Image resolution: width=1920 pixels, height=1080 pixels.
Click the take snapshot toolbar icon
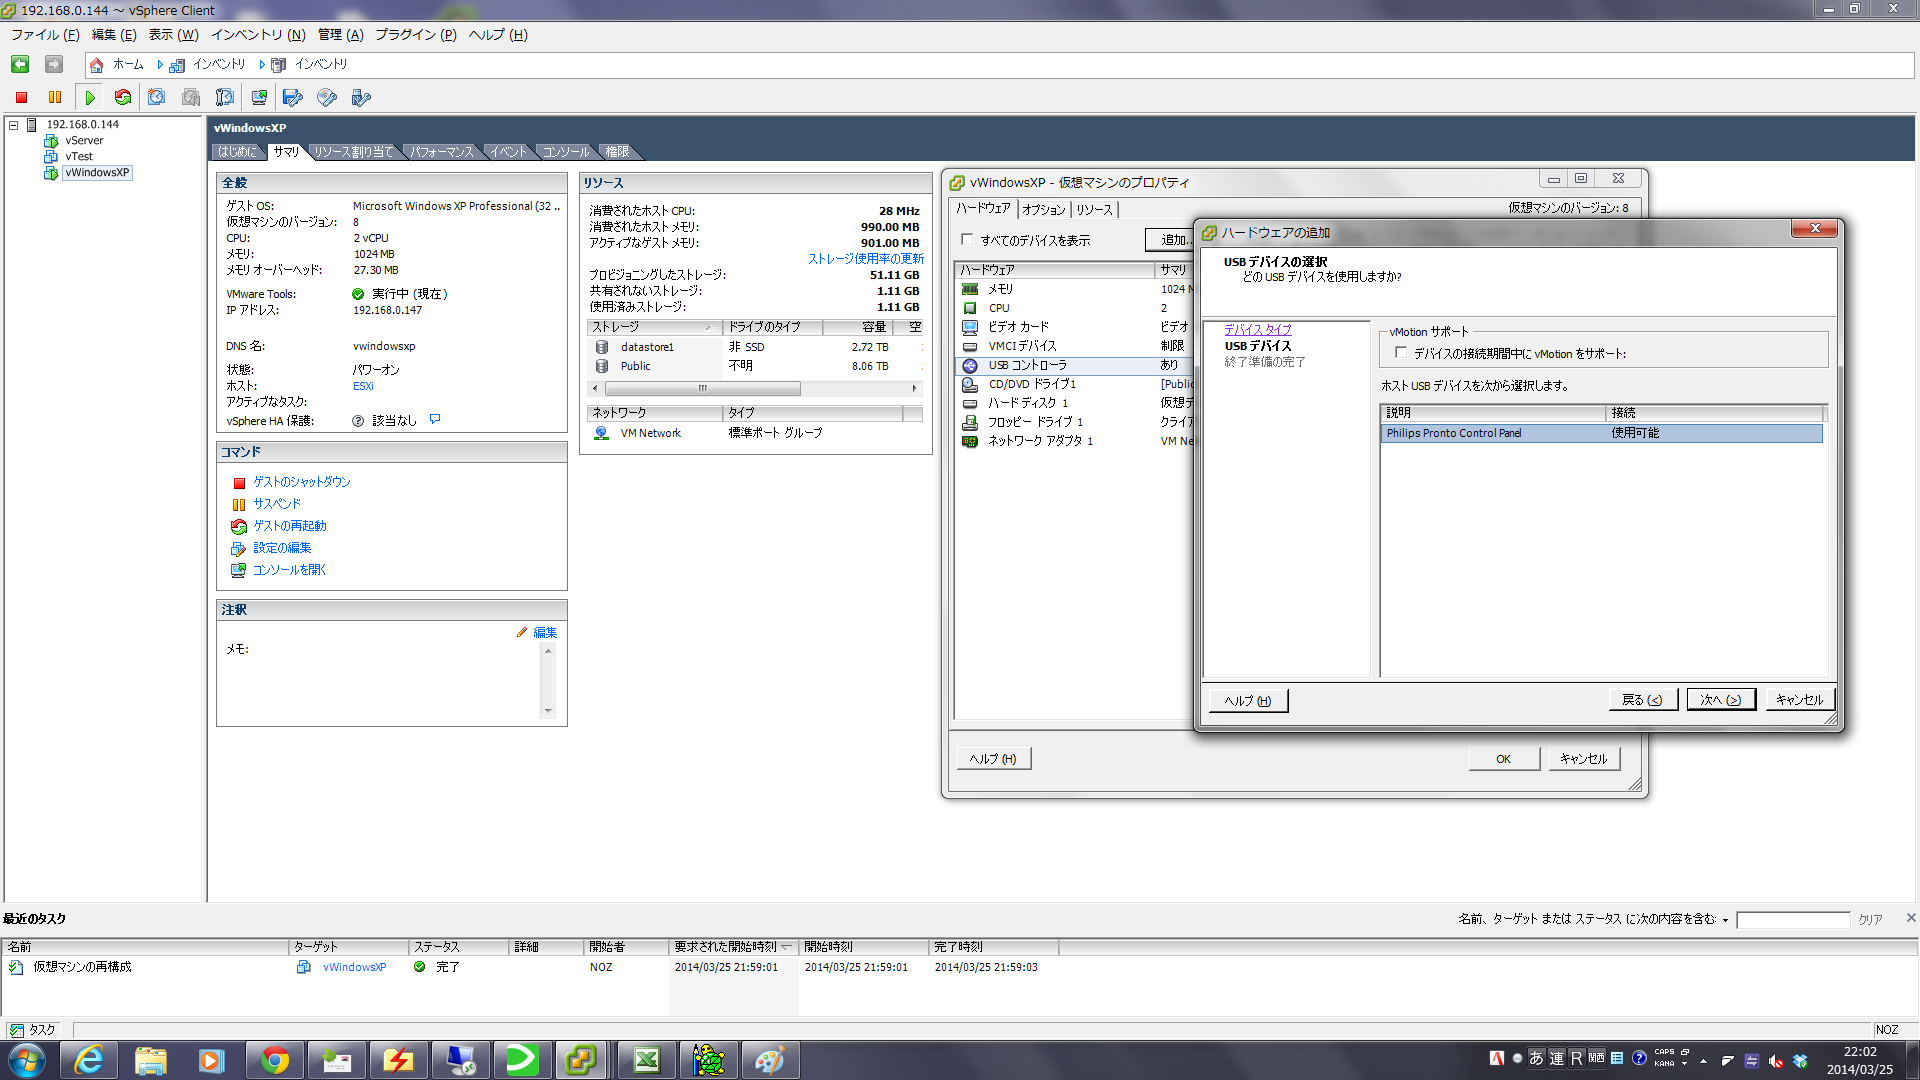click(x=157, y=97)
